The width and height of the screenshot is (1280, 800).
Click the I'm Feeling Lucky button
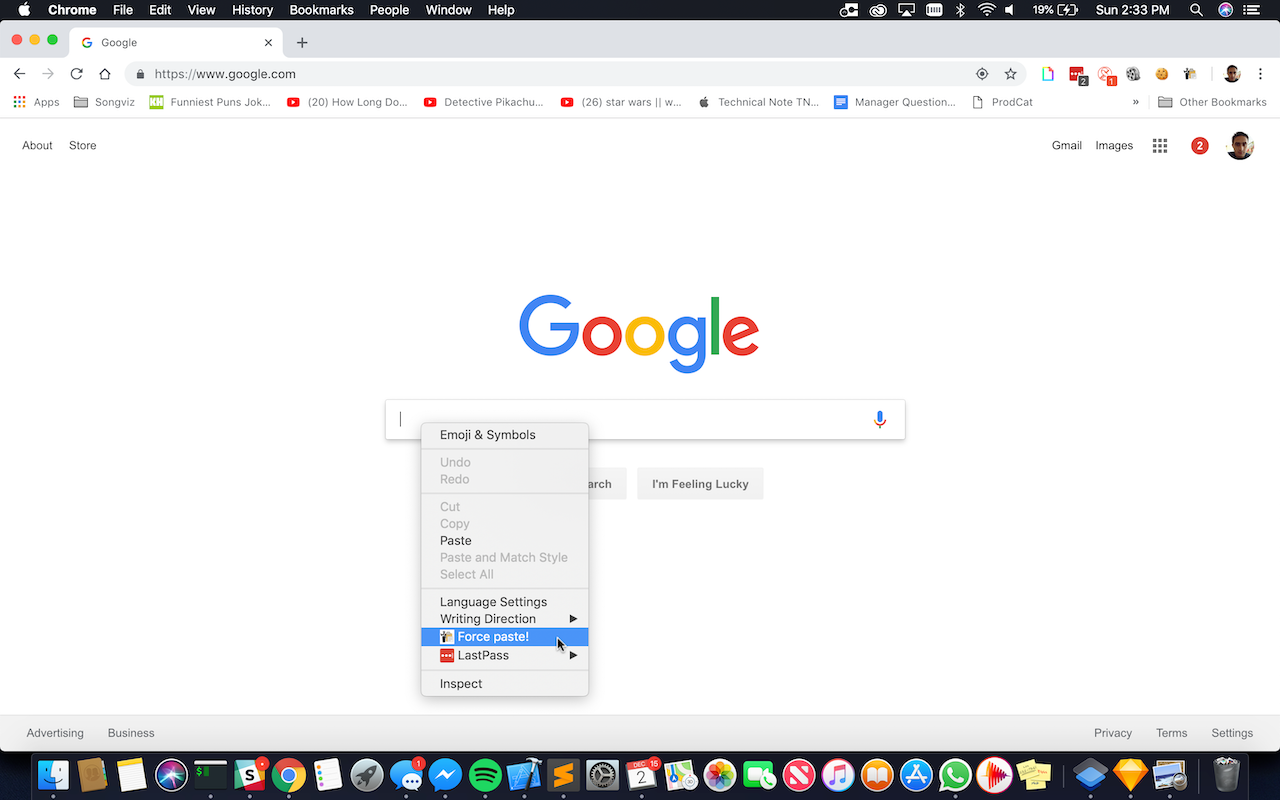700,484
